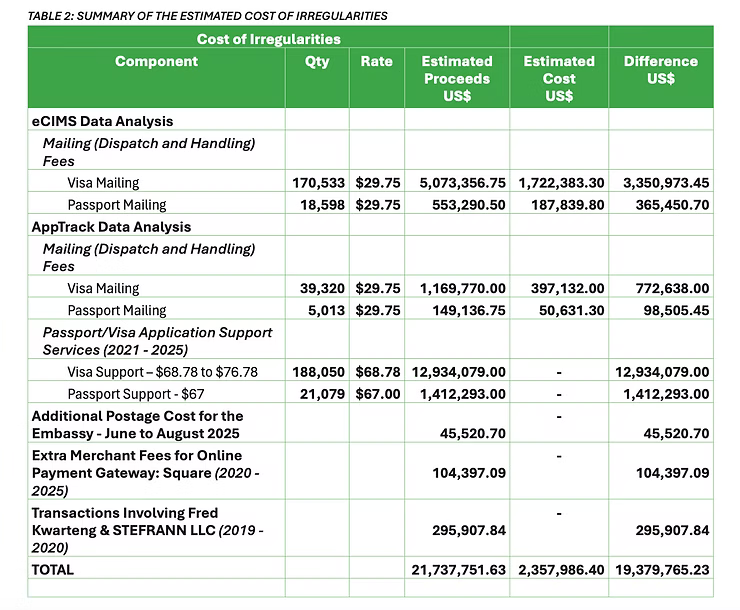The image size is (740, 610).
Task: Click the rate value $67.00
Action: point(378,394)
